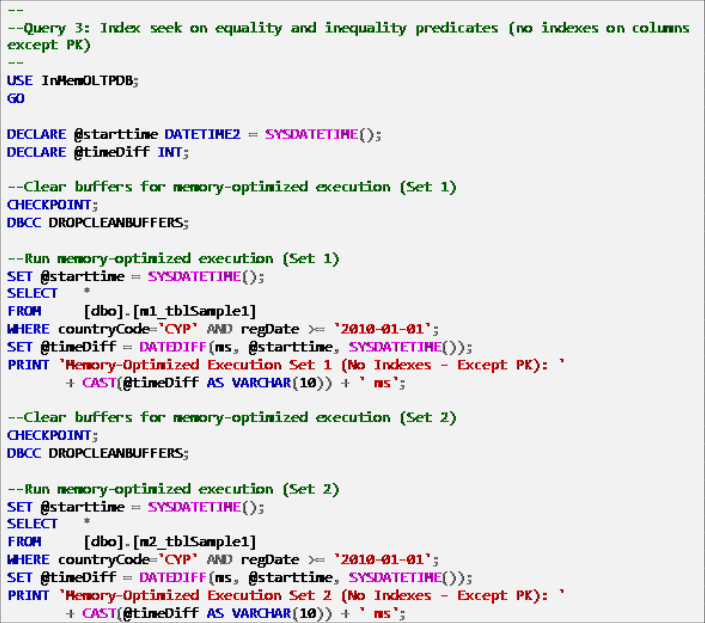Click the table name "[dbo].[m2_tblSample1]"
This screenshot has height=623, width=705.
170,542
